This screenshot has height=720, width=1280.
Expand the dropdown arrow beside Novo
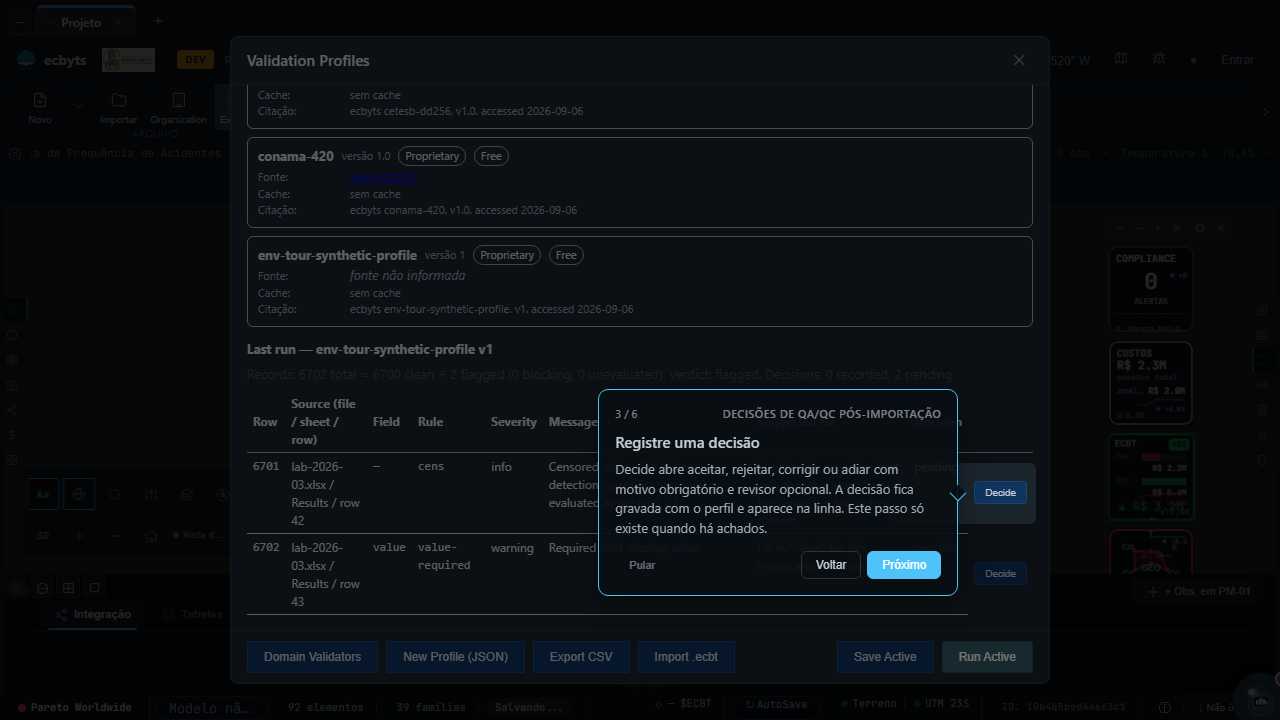coord(77,106)
